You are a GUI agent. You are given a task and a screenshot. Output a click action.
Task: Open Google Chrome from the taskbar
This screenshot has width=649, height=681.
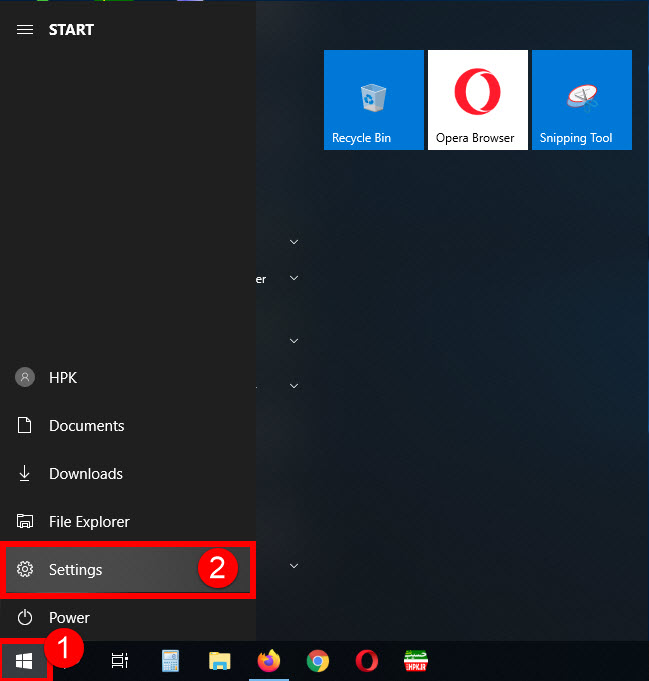tap(318, 661)
